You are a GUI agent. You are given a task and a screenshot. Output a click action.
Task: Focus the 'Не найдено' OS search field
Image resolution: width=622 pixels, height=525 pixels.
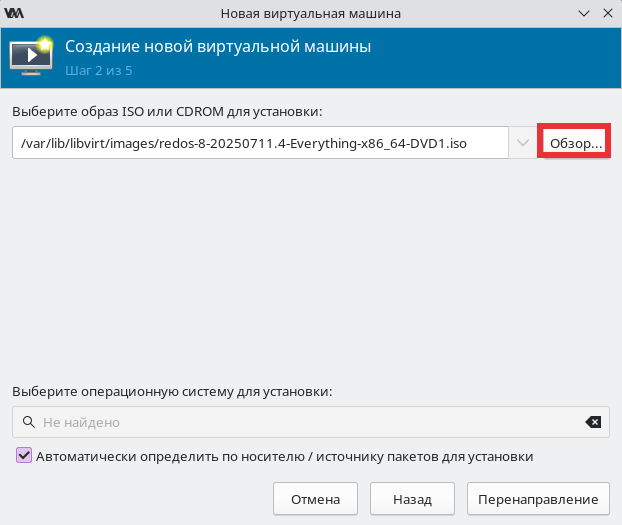311,422
